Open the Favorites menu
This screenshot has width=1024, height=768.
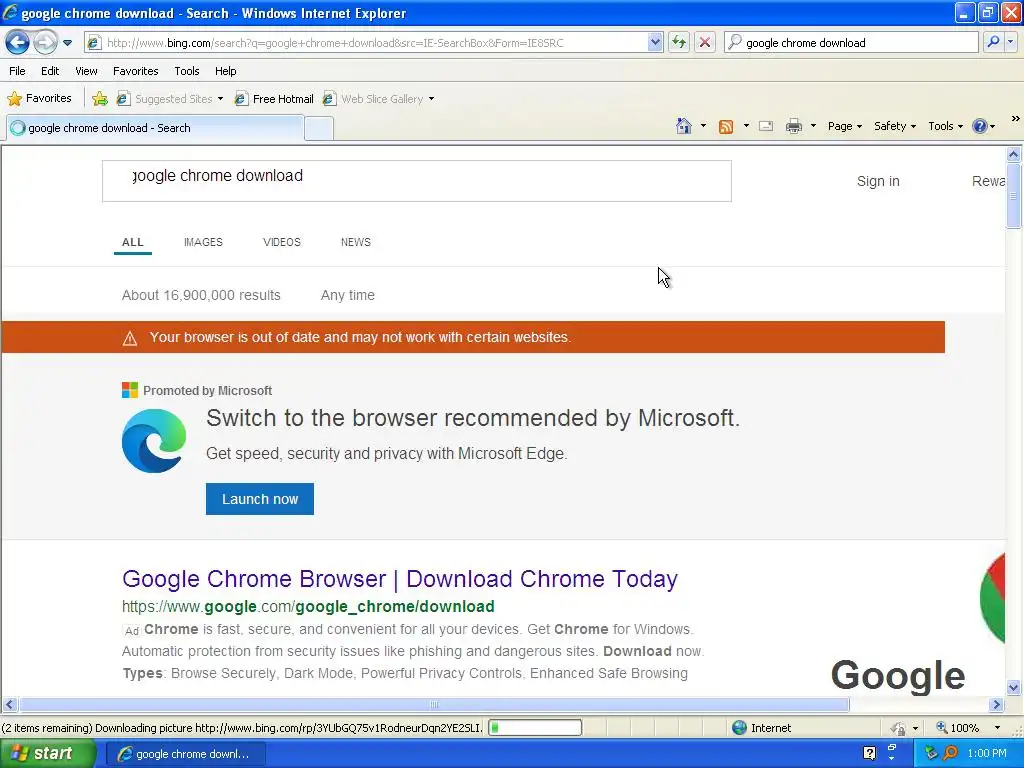[135, 71]
